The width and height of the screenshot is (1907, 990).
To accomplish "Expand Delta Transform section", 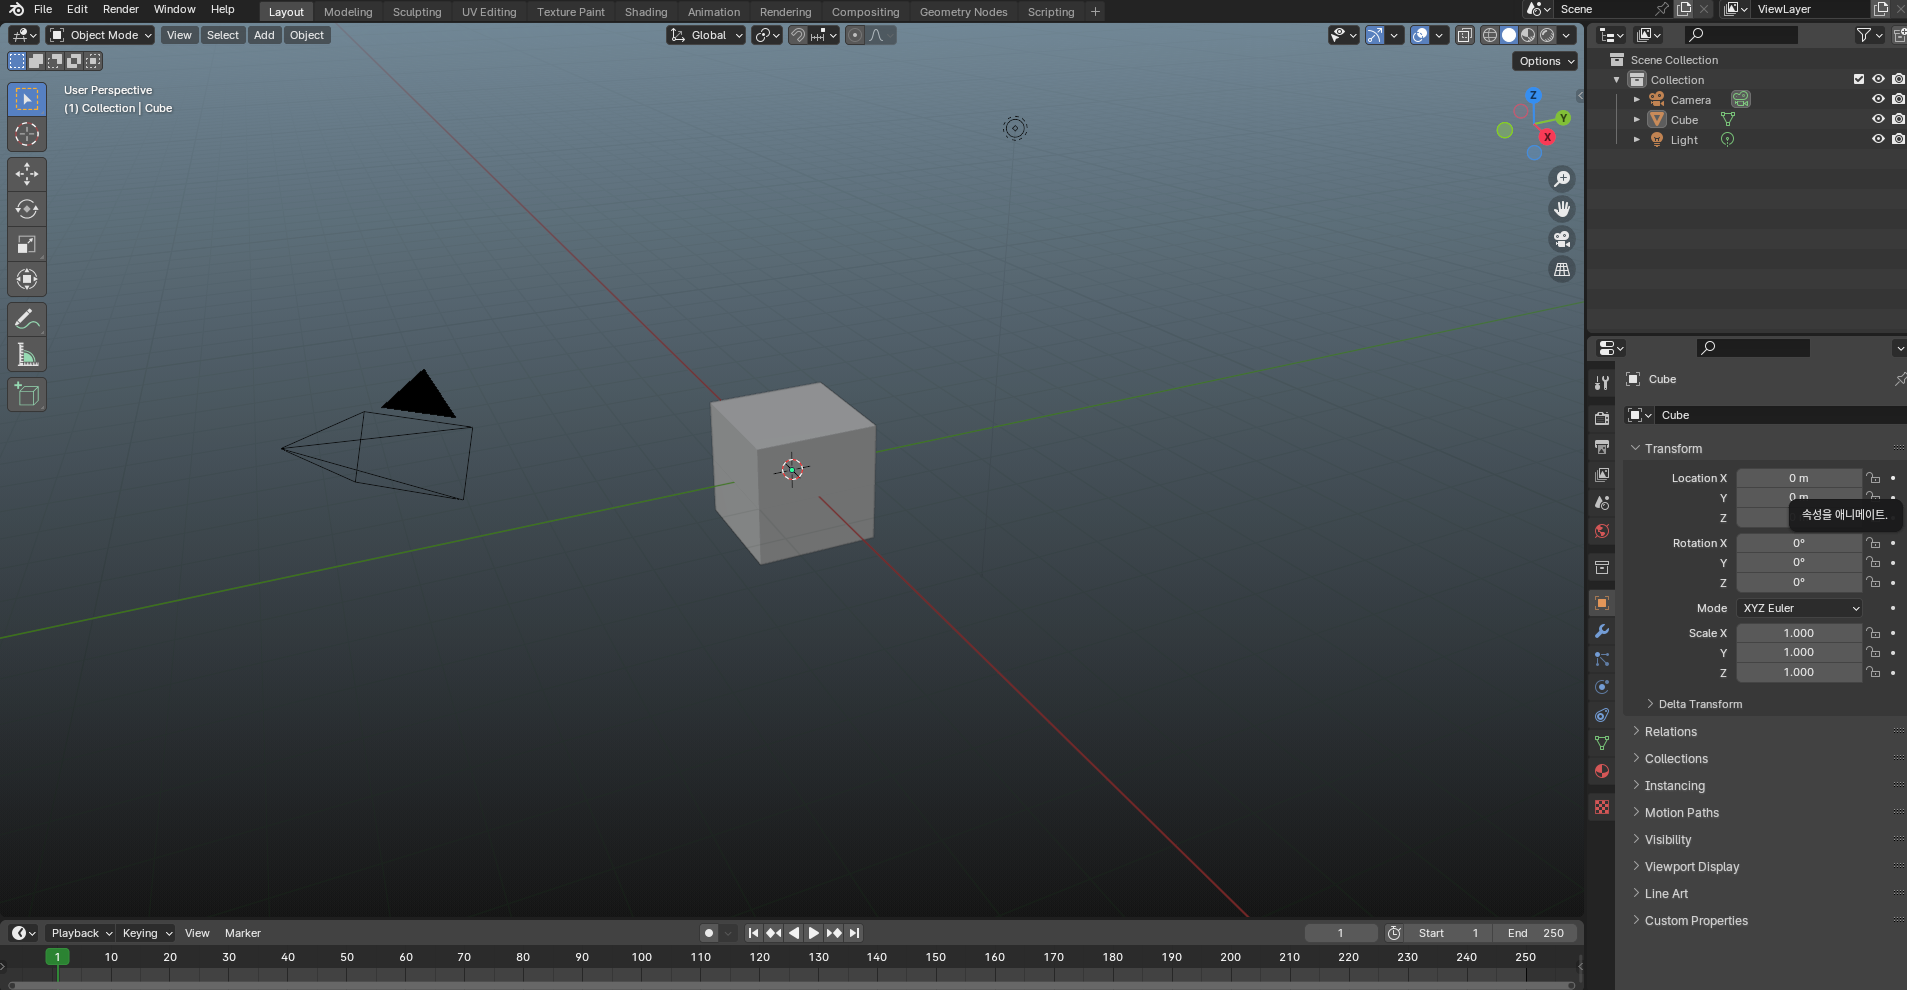I will coord(1700,704).
